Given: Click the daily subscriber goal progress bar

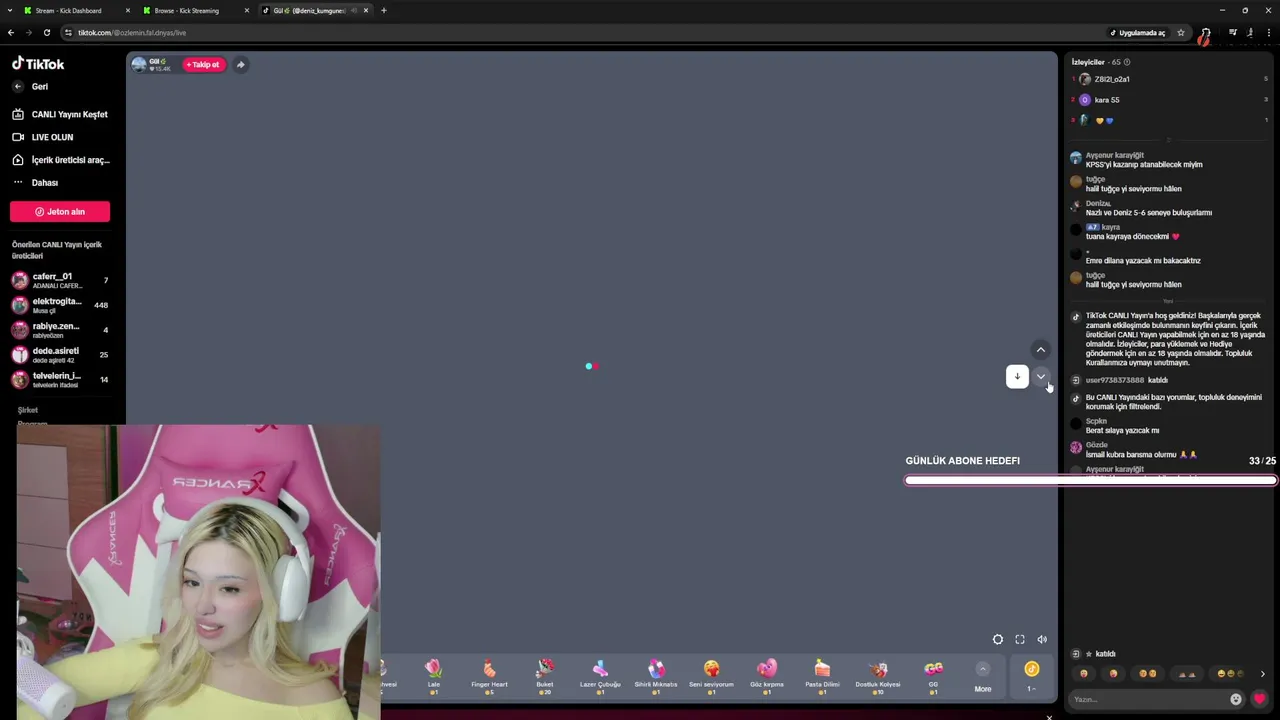Looking at the screenshot, I should (x=1090, y=480).
